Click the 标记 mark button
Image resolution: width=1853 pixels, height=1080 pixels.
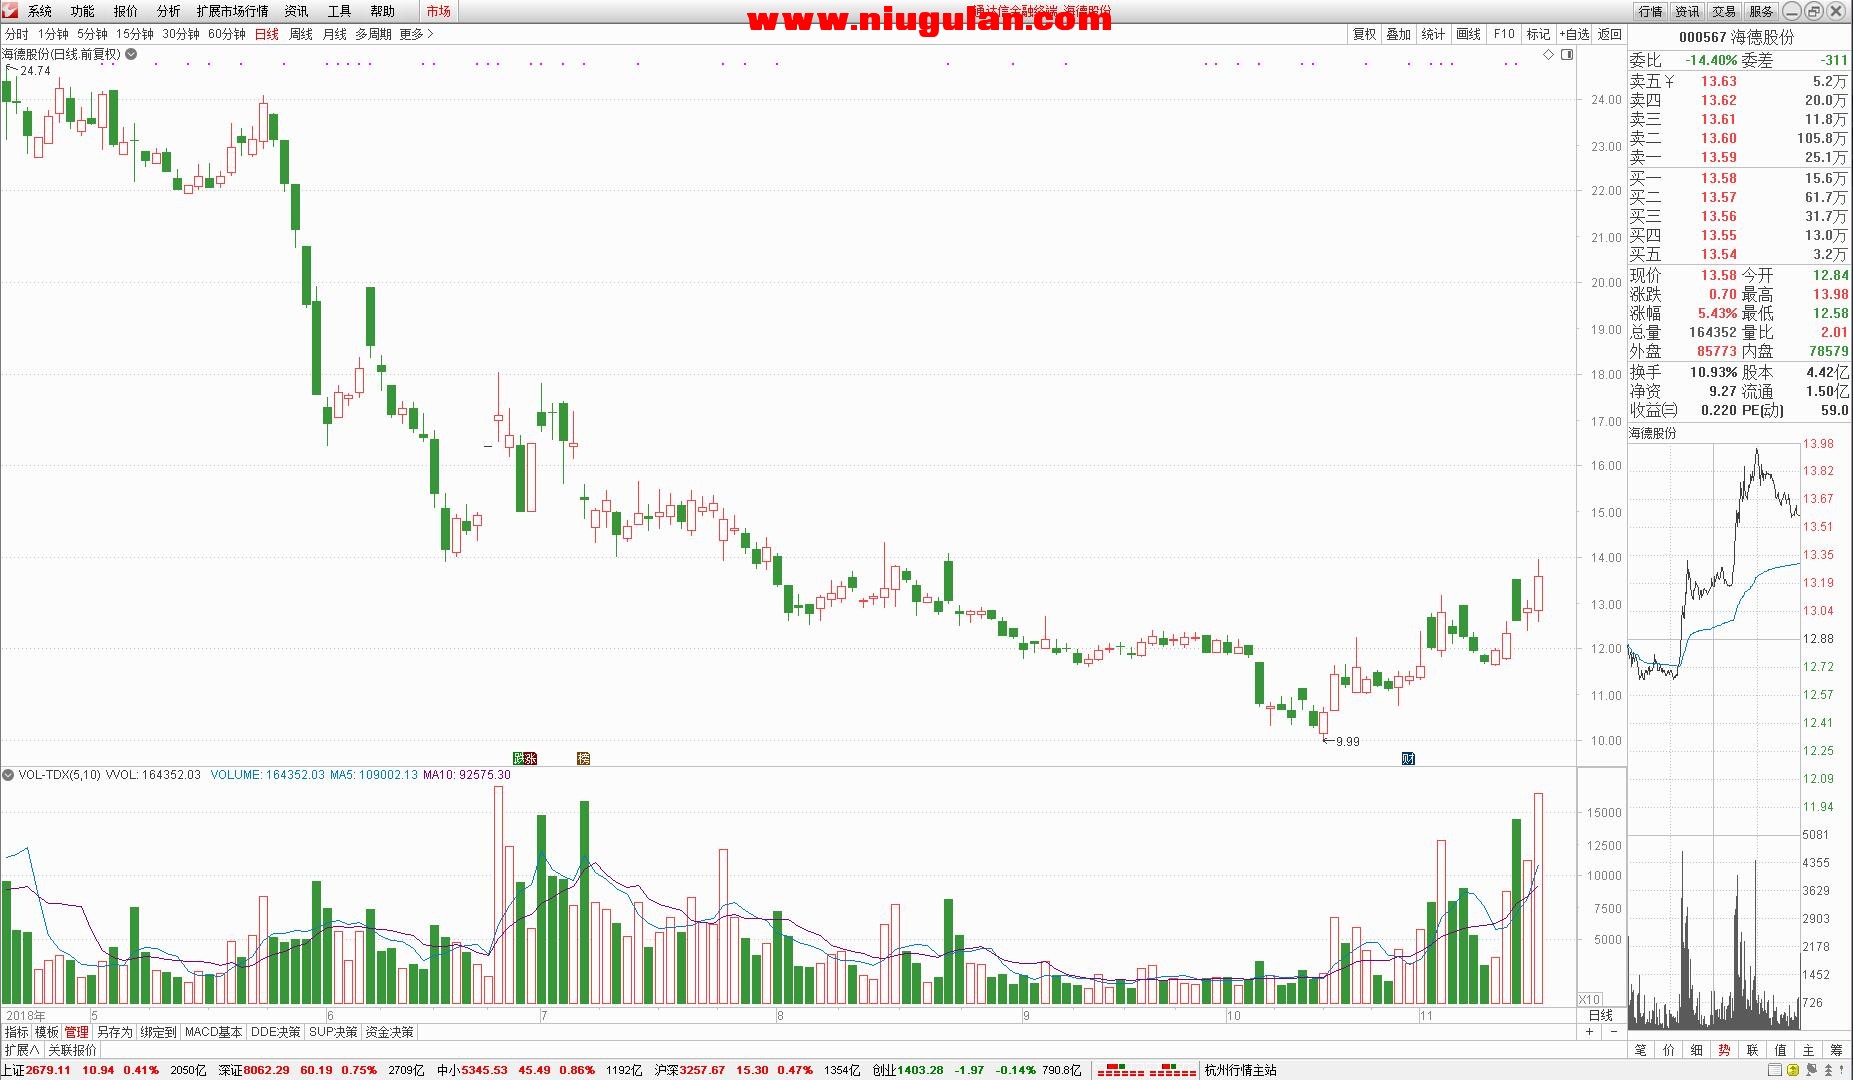1538,34
